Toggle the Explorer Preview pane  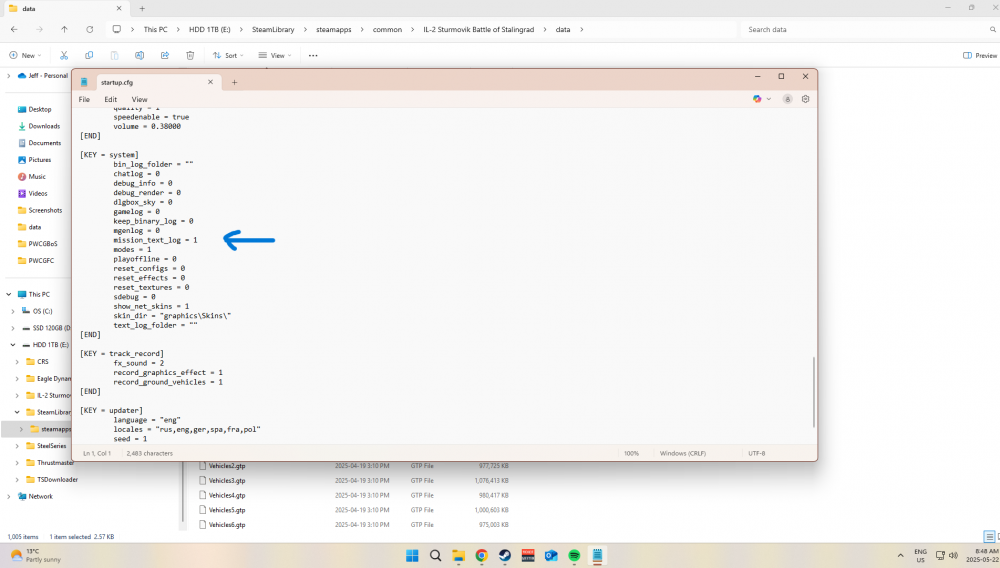[x=980, y=55]
